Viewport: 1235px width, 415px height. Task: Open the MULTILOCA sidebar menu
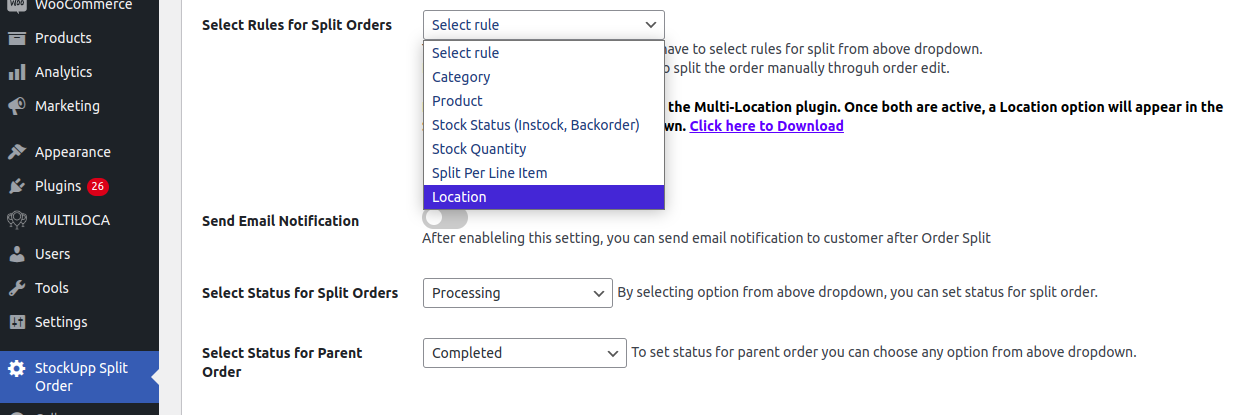coord(72,220)
